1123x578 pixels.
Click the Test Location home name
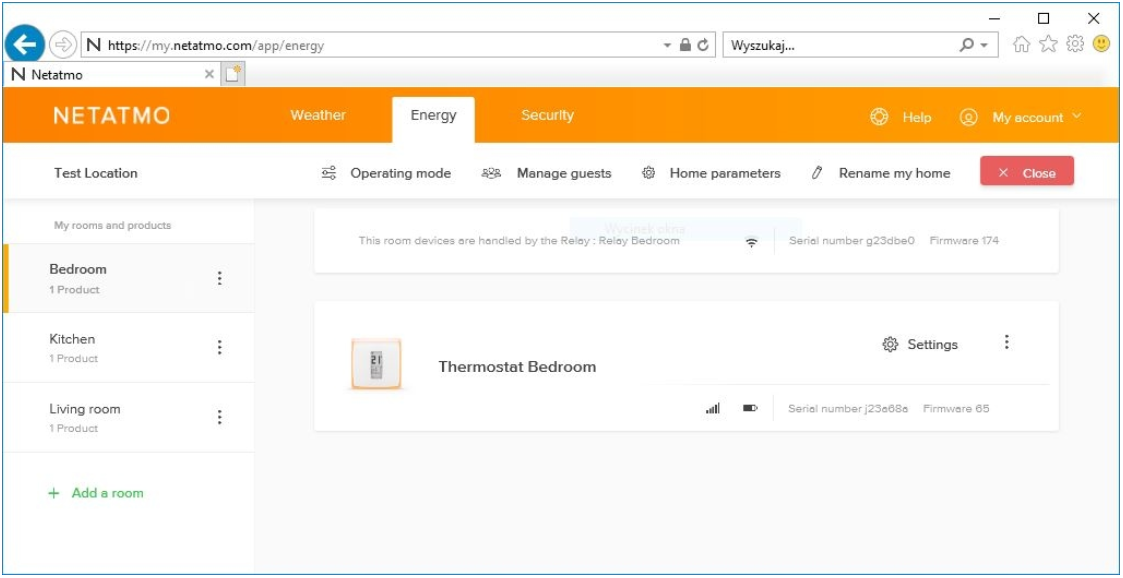pos(96,173)
